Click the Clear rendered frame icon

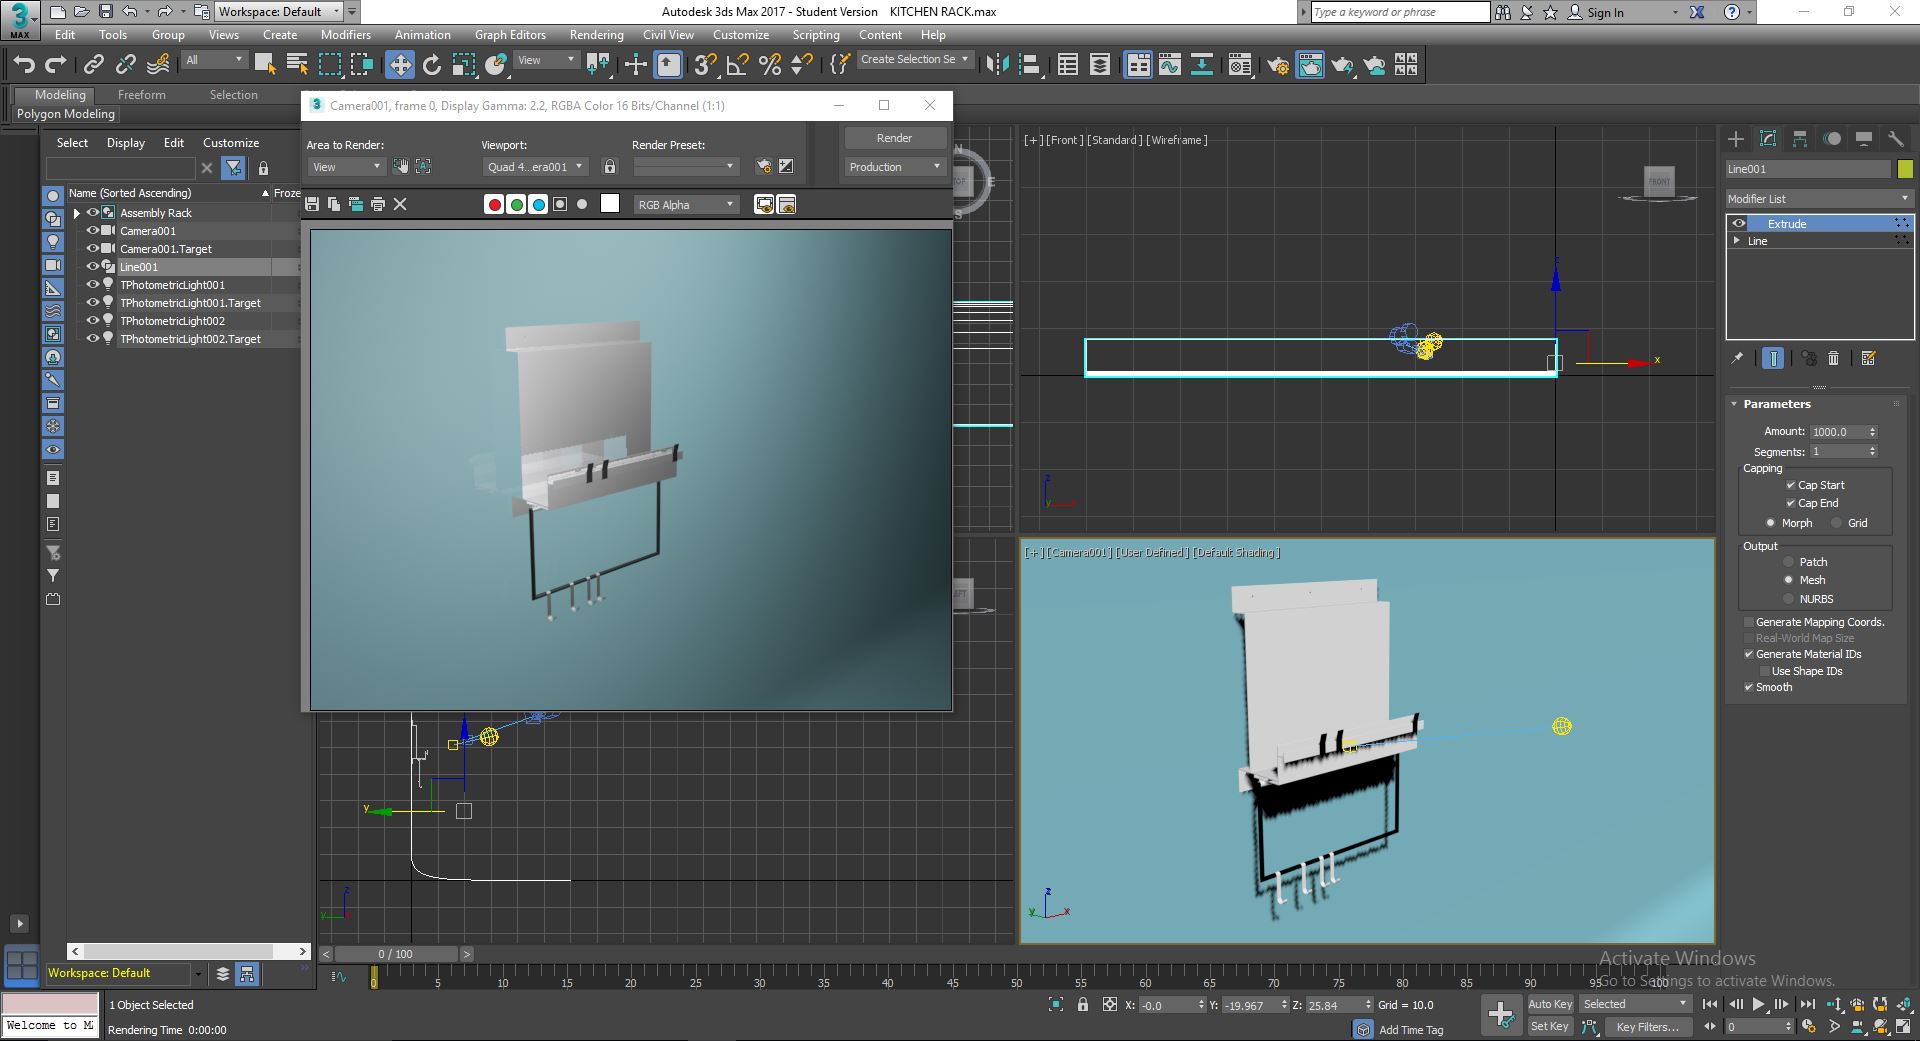coord(400,204)
